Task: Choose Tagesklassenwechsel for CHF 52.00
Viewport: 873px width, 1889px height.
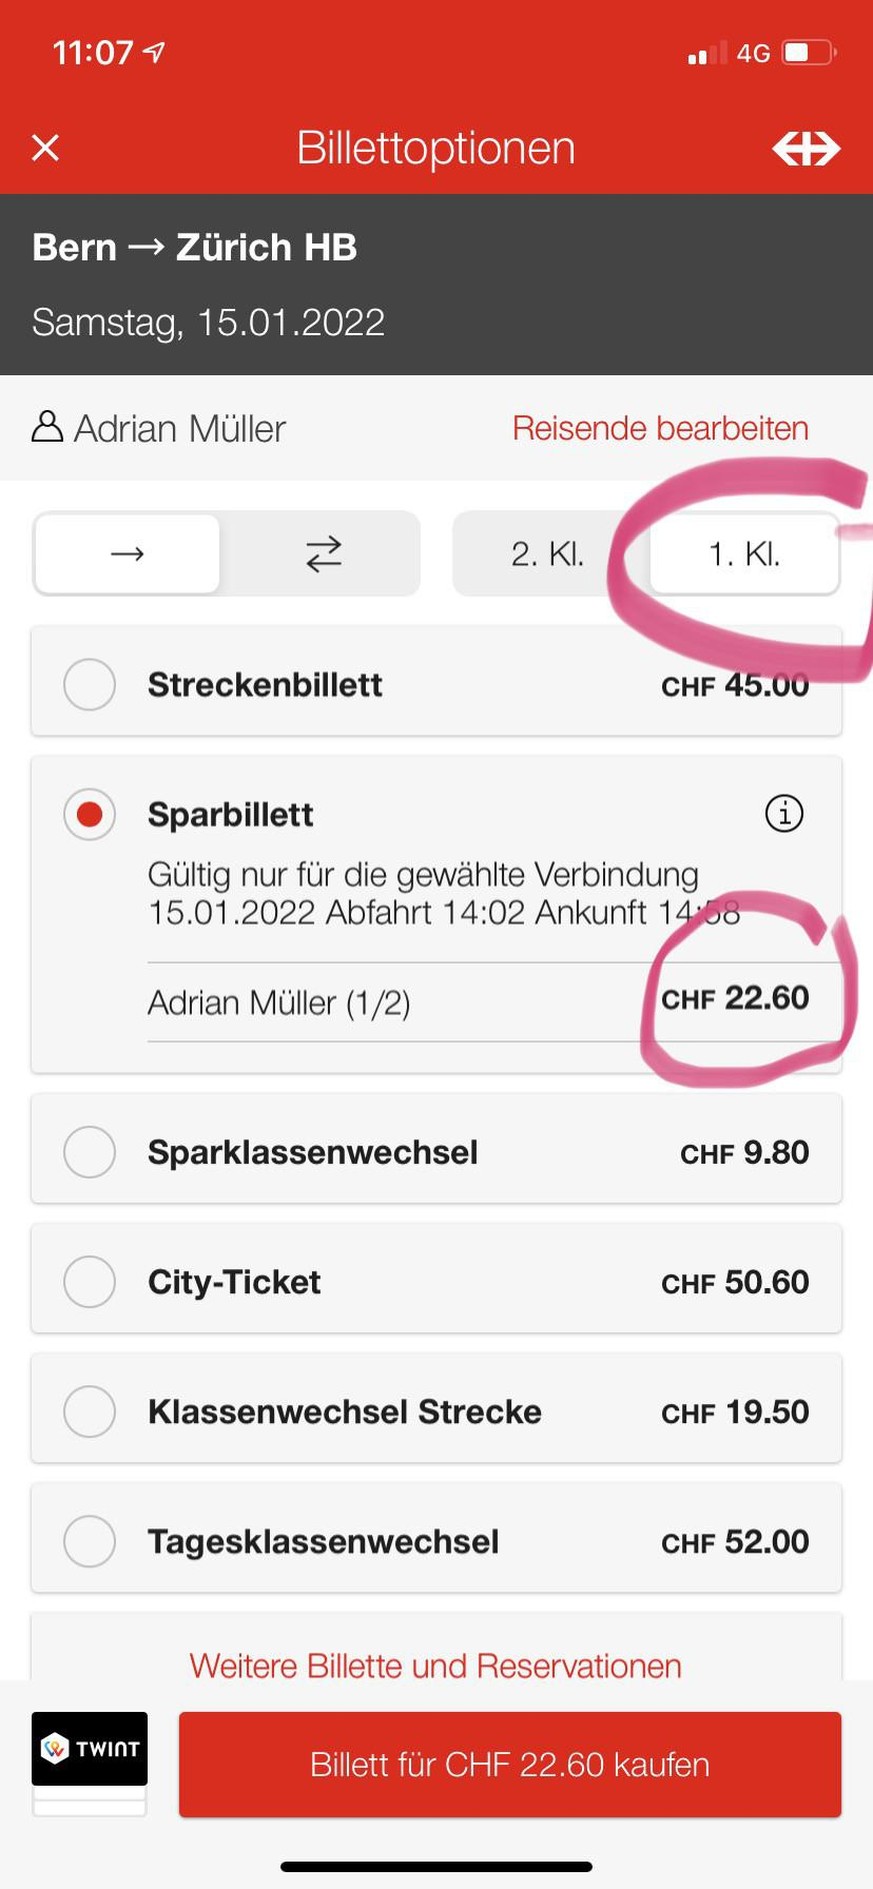Action: click(90, 1541)
